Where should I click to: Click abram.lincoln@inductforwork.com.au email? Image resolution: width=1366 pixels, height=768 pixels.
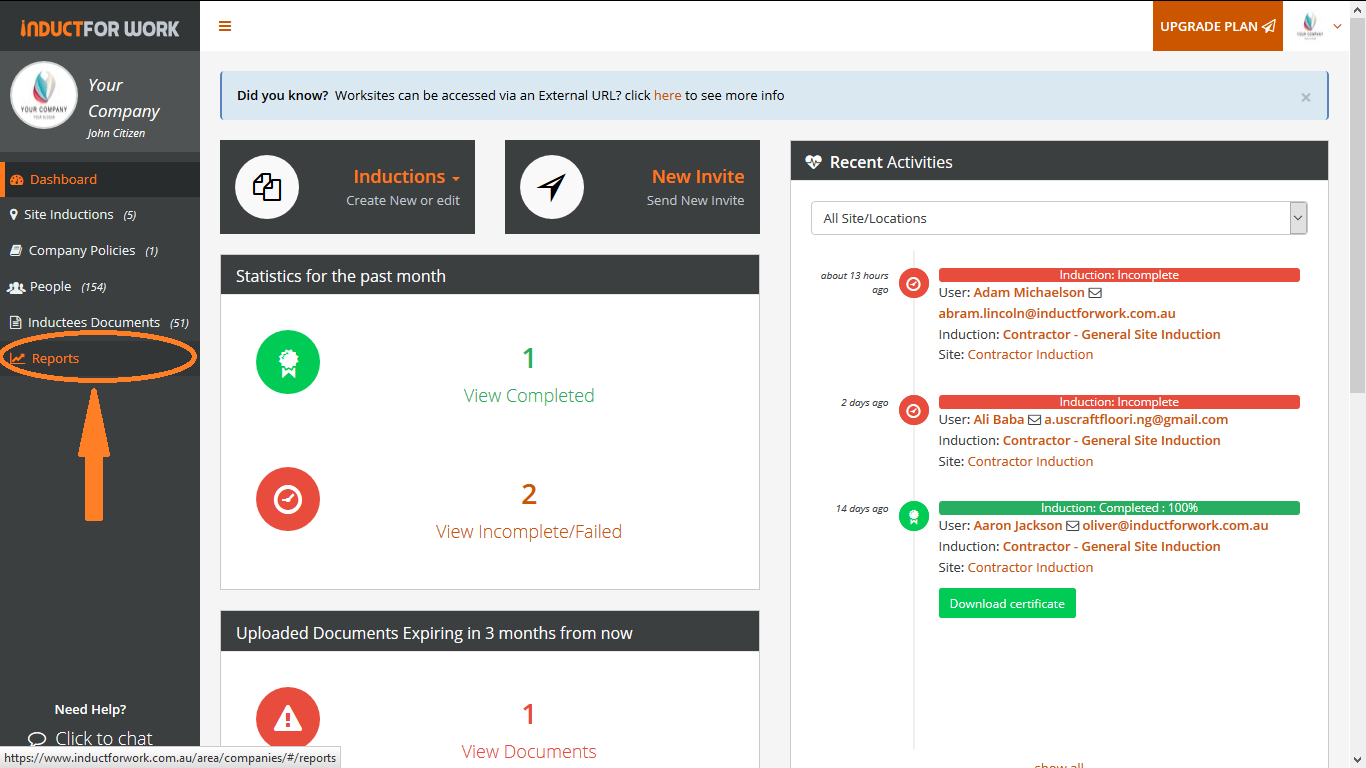[1057, 314]
